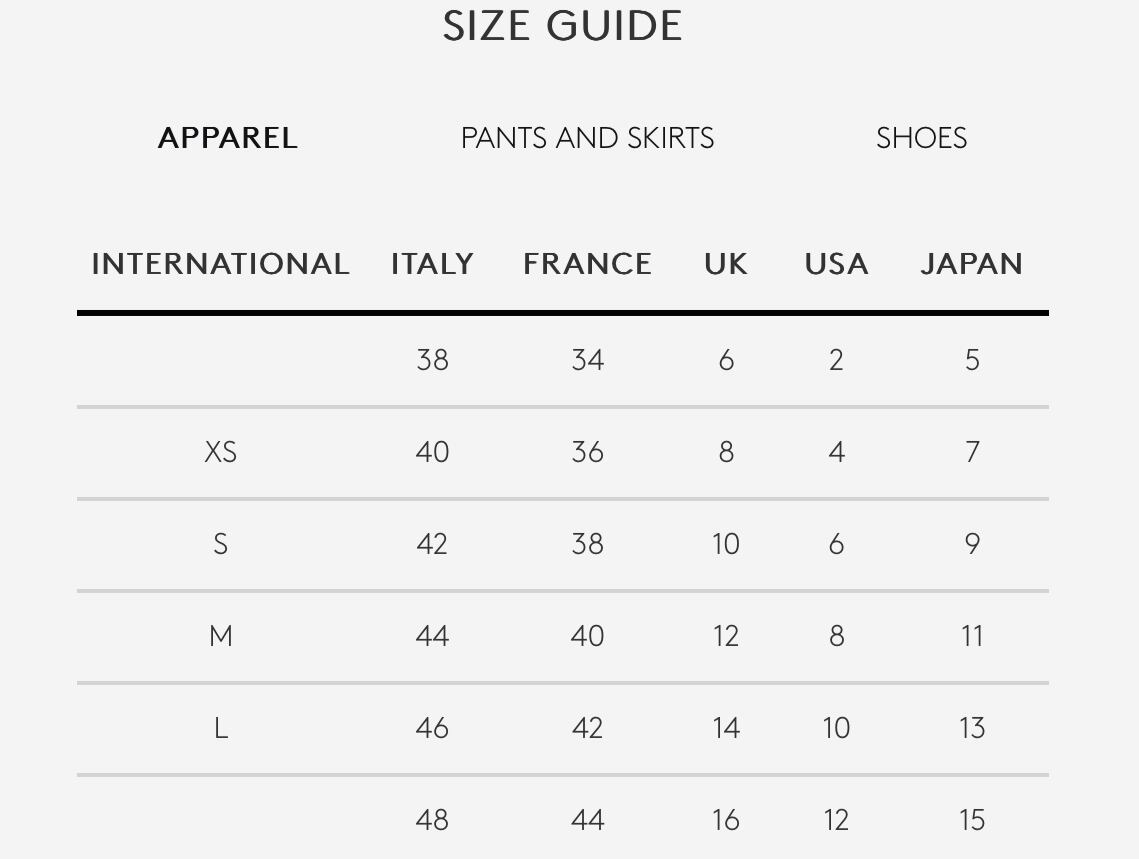Click the S international size cell
The width and height of the screenshot is (1139, 859).
(x=220, y=544)
